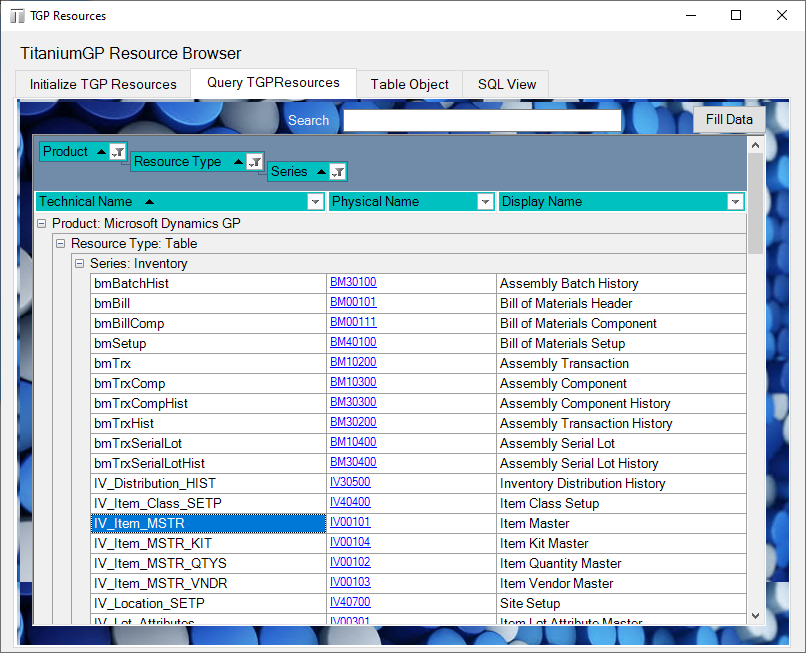
Task: Select the IV_Item_MSTR_QTYS technical name cell
Action: [208, 564]
